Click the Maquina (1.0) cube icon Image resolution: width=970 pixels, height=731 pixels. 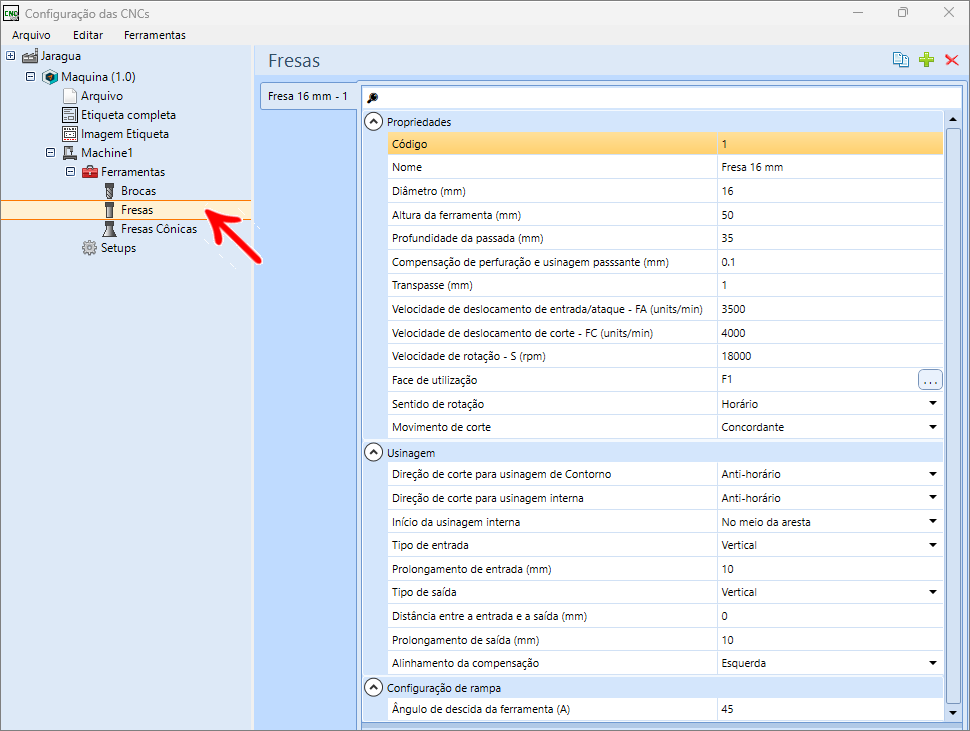pyautogui.click(x=50, y=77)
